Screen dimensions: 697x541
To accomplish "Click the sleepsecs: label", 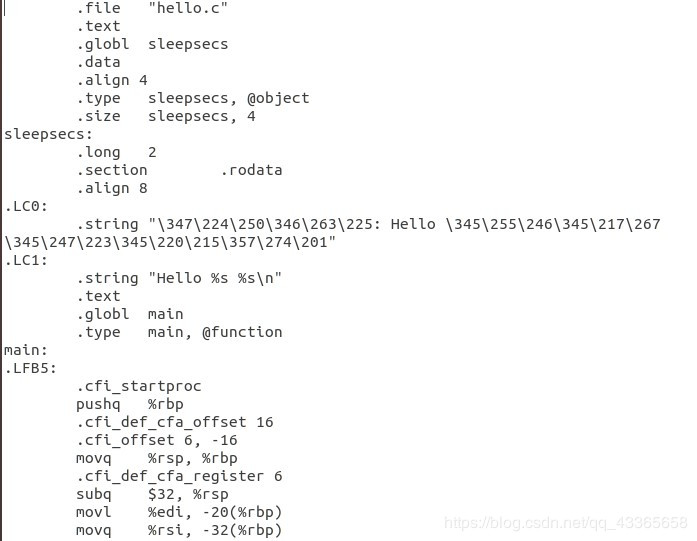I will [x=48, y=134].
